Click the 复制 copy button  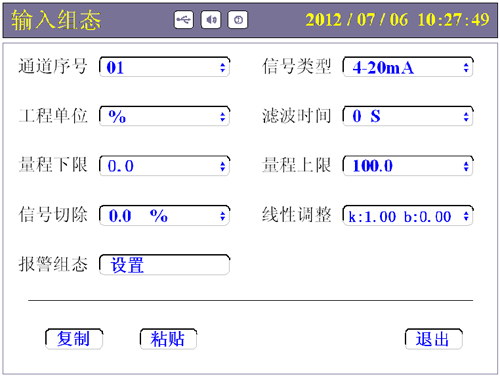(74, 339)
